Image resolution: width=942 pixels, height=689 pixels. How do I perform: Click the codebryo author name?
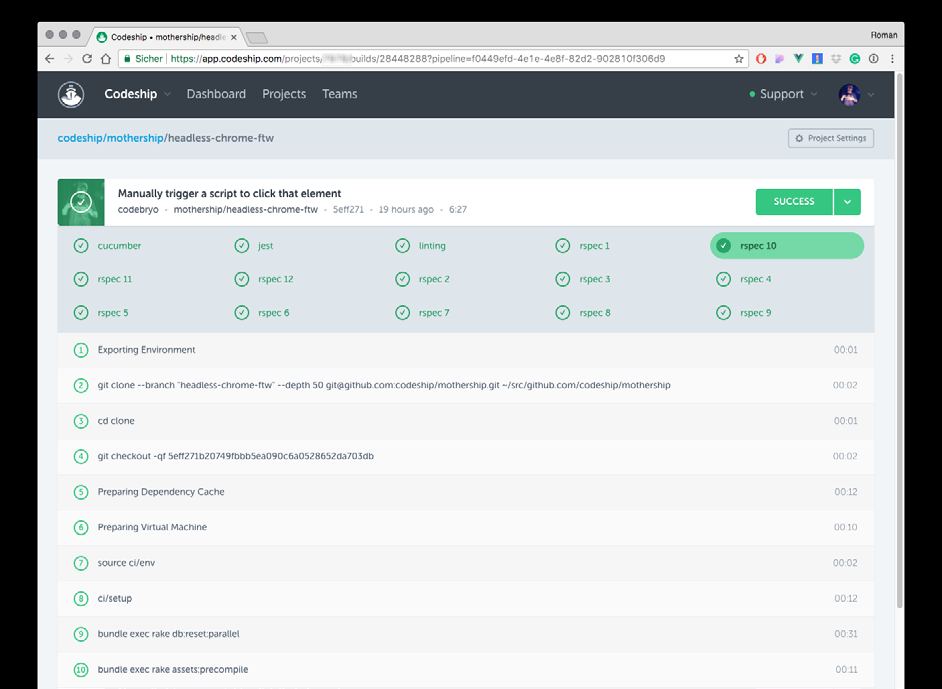tap(138, 210)
